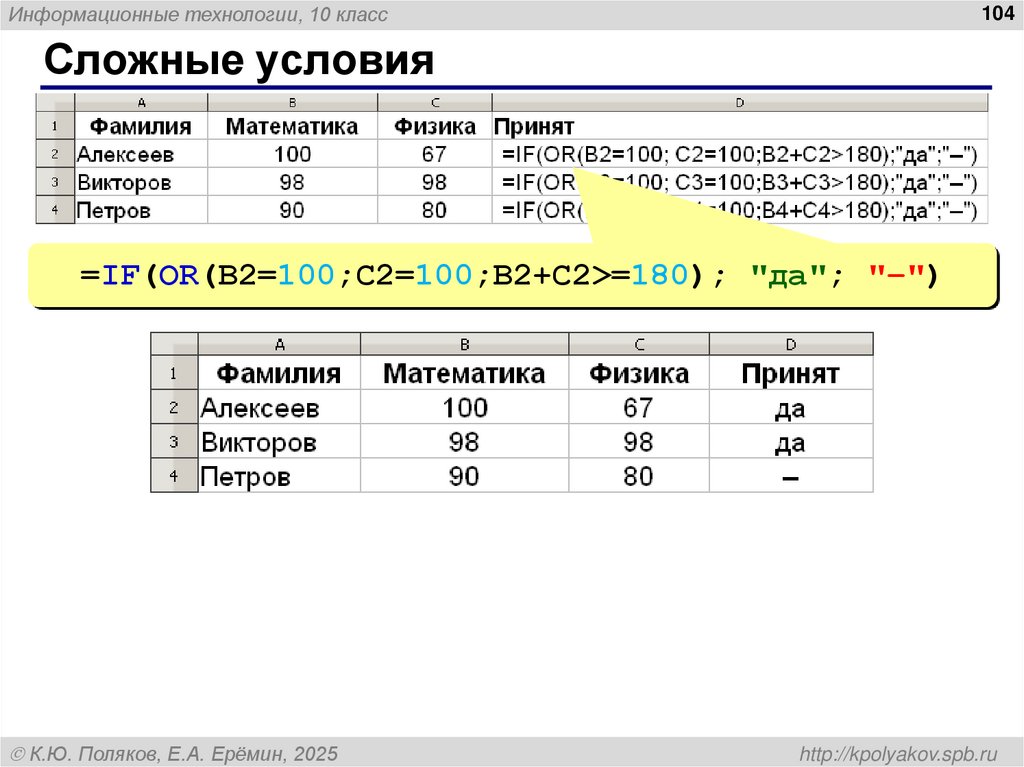Screen dimensions: 1024x767
Task: Click the top table cell 'Петров'
Action: click(141, 210)
